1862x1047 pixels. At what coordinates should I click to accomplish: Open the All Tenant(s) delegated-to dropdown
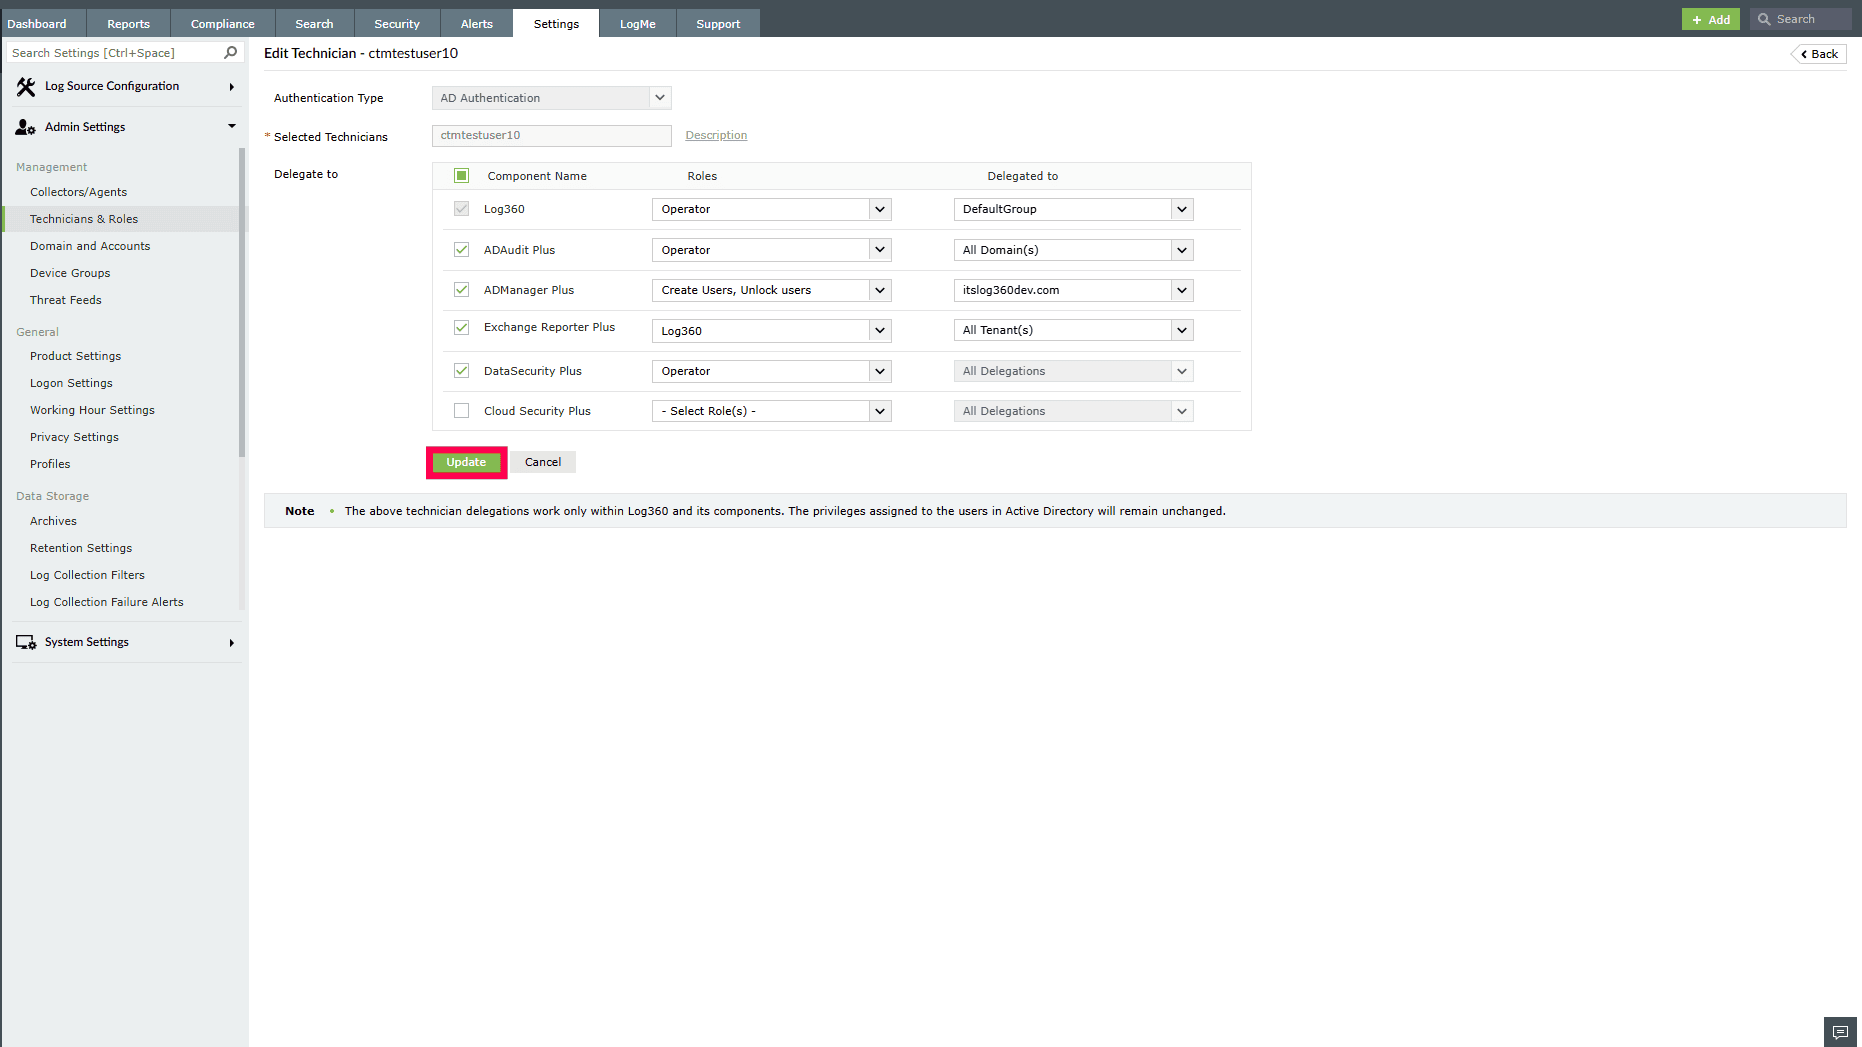[1073, 330]
